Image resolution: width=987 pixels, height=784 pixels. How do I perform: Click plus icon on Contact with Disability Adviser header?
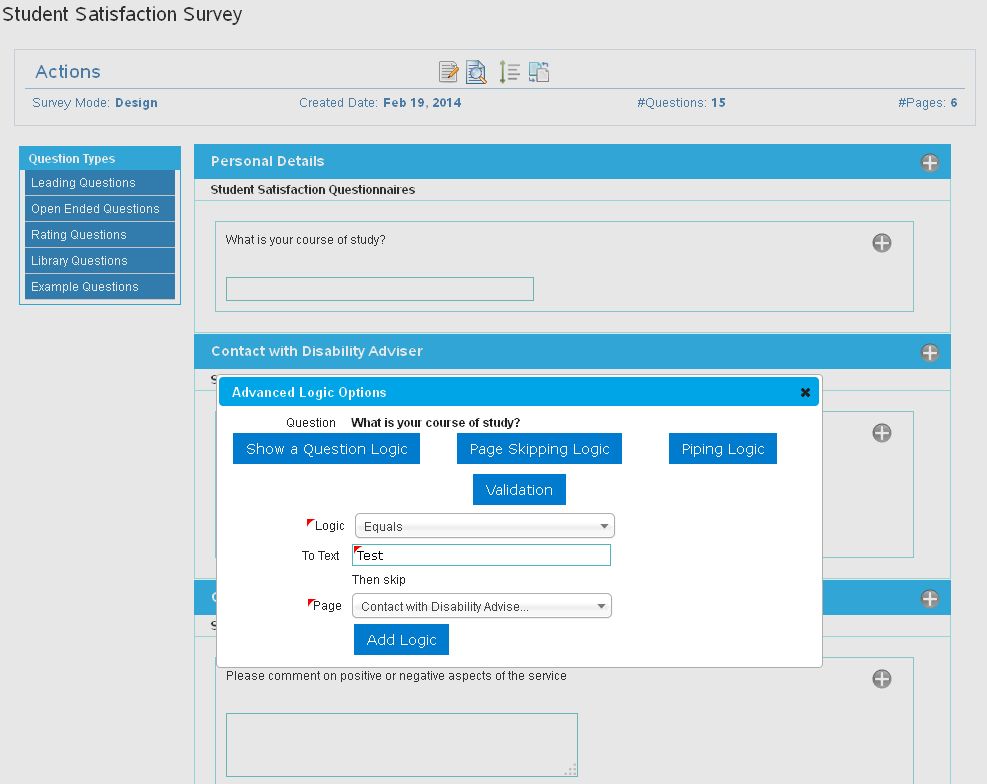pyautogui.click(x=930, y=352)
